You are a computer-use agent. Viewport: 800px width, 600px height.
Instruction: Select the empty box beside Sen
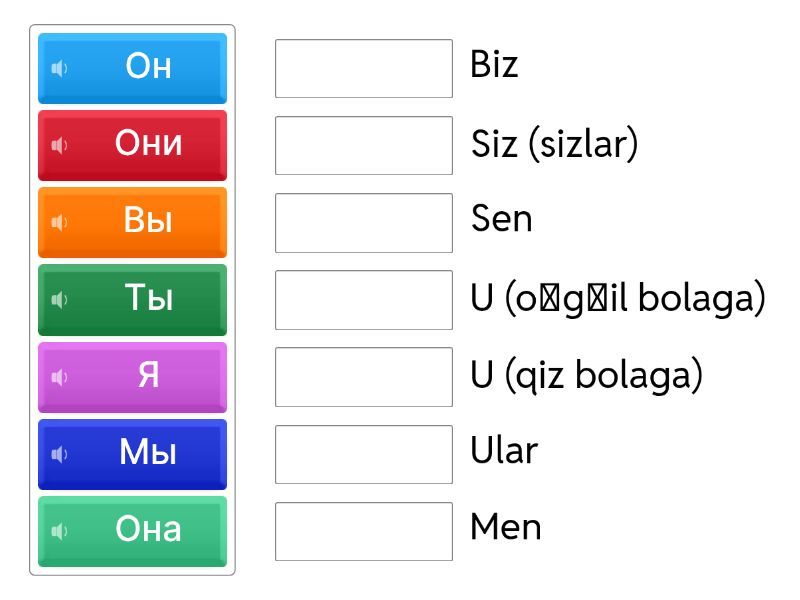pyautogui.click(x=364, y=222)
